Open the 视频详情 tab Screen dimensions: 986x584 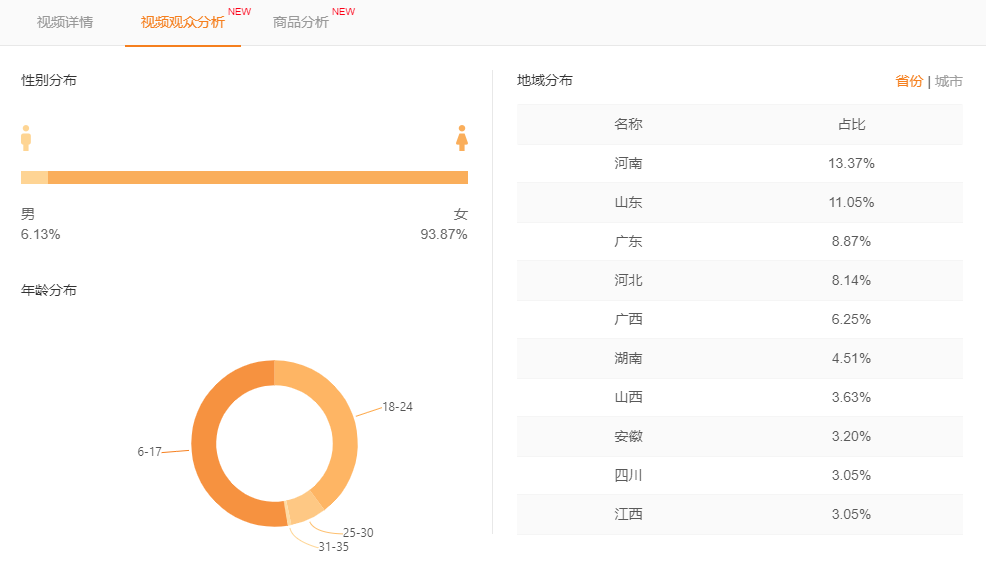coord(65,22)
